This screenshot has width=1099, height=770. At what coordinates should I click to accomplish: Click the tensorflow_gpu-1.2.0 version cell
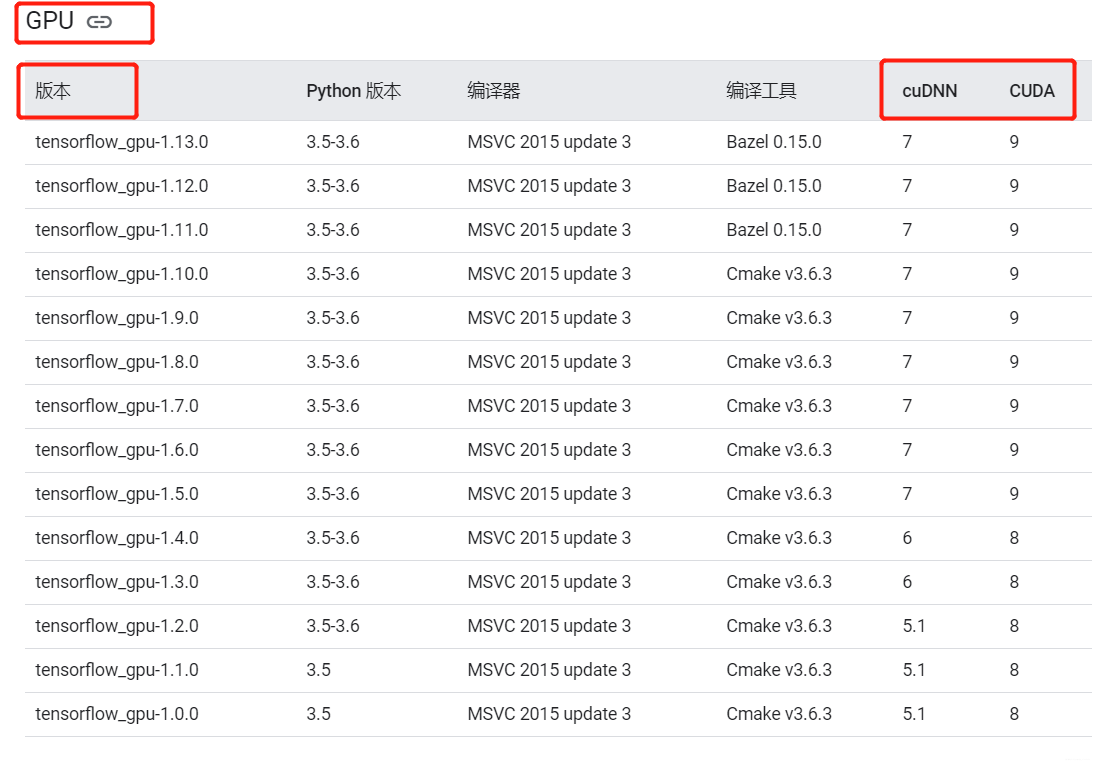click(x=117, y=626)
